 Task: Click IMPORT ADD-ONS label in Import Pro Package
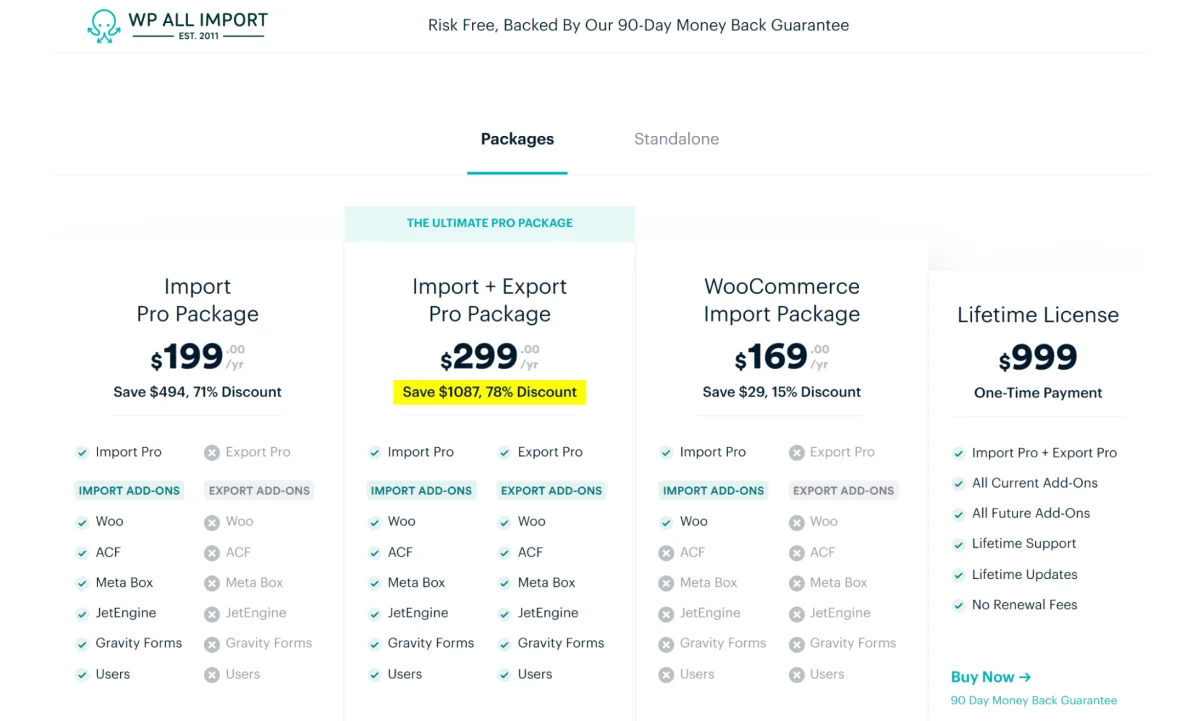click(x=129, y=491)
